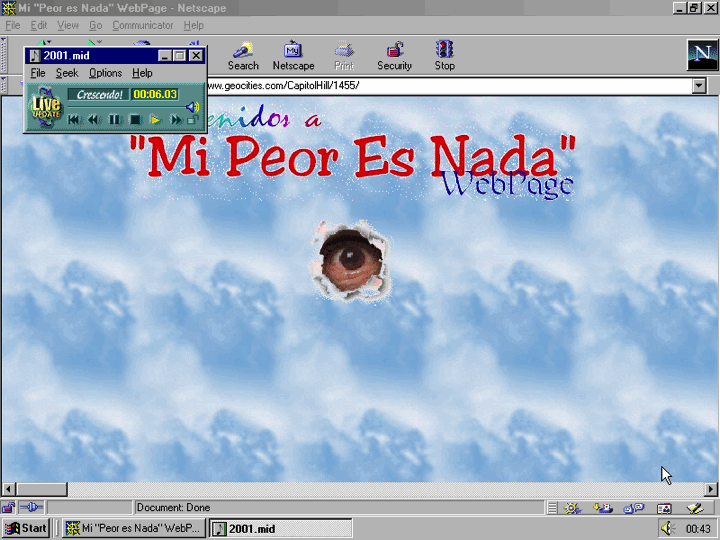
Task: Click the Search toolbar icon
Action: pyautogui.click(x=243, y=55)
